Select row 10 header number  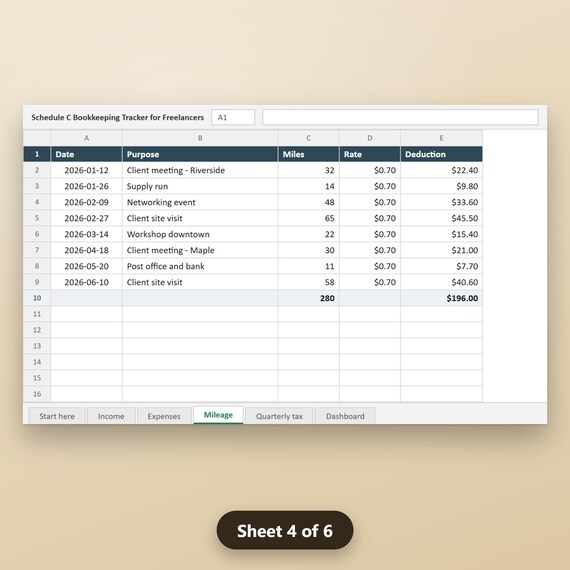[x=37, y=298]
